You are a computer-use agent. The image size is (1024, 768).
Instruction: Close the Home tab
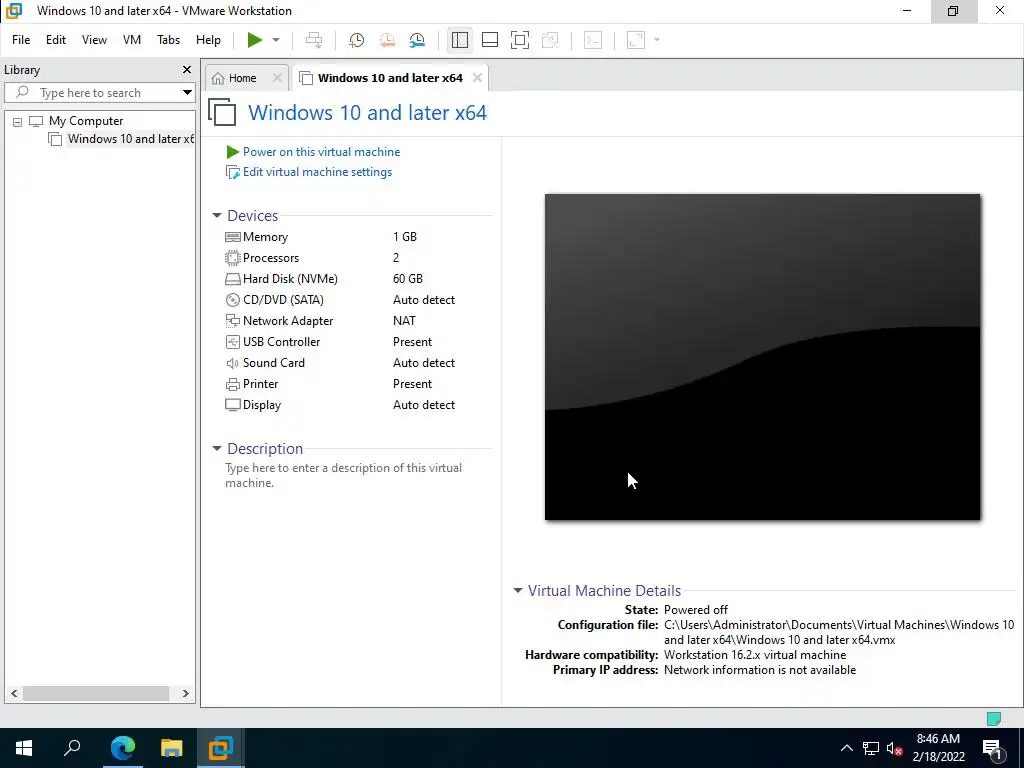click(278, 78)
